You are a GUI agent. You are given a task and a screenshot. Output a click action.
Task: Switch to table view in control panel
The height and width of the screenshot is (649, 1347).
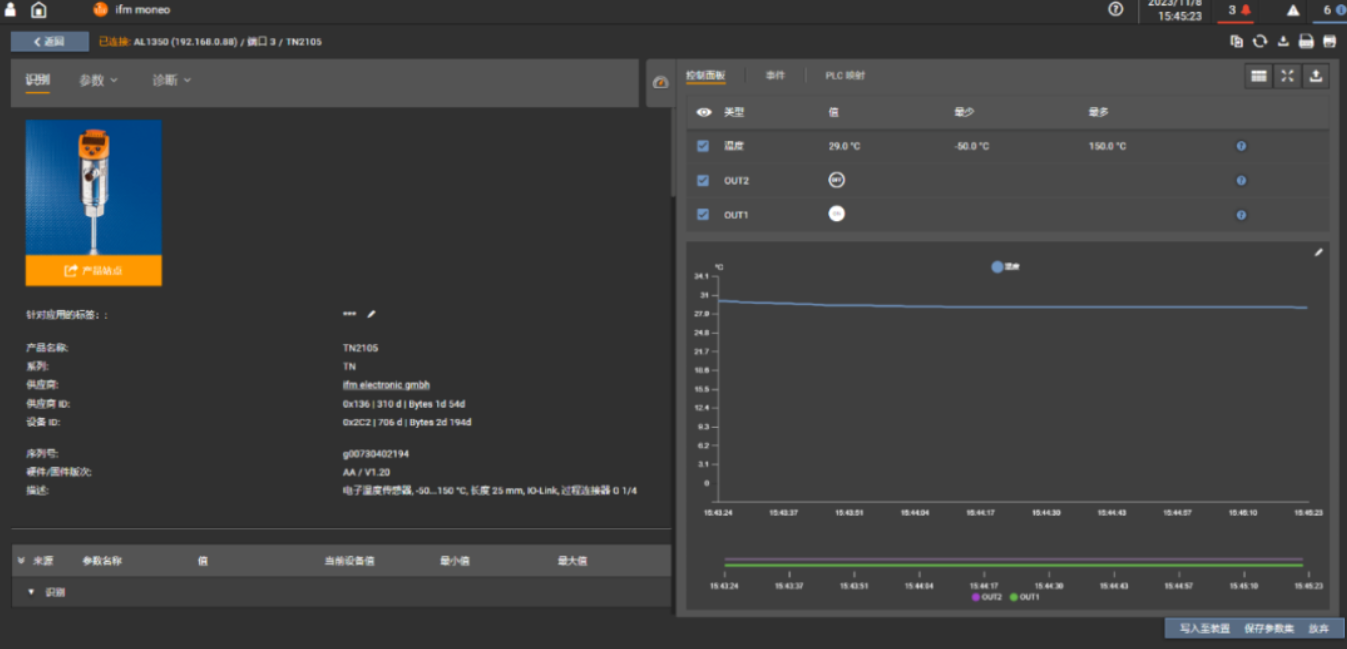(1259, 76)
